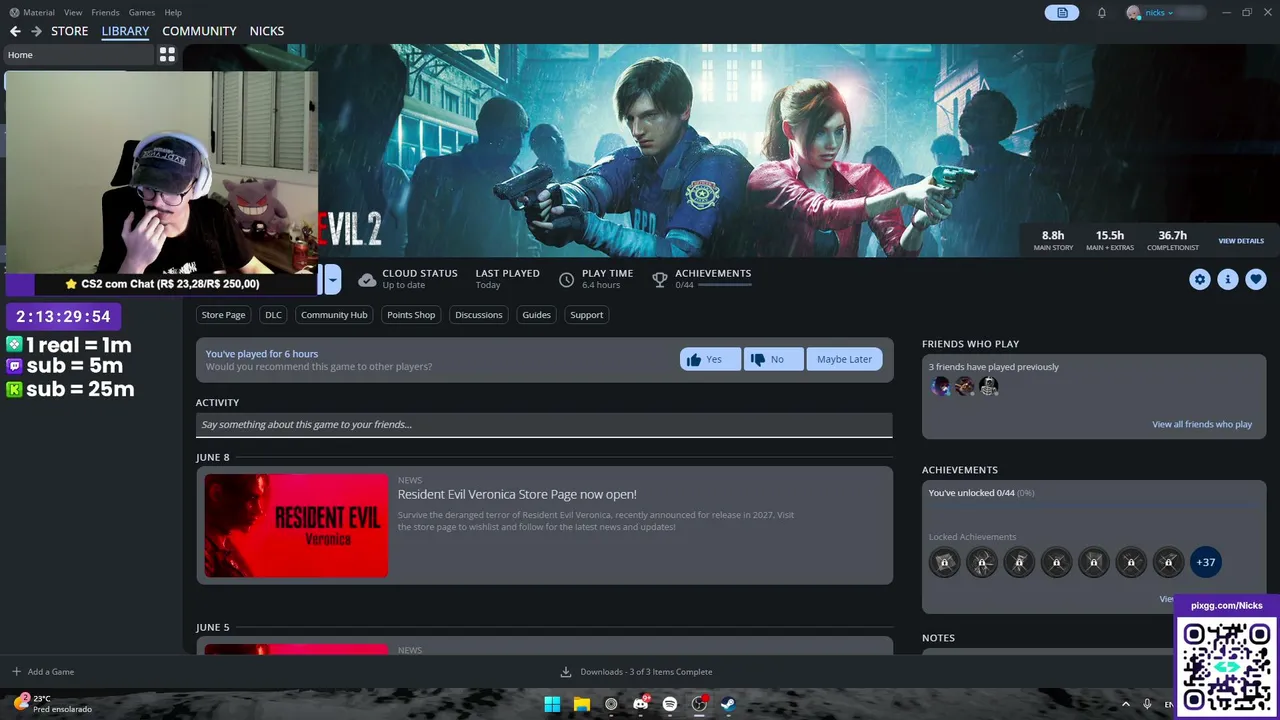Click the Add a Game label
The width and height of the screenshot is (1280, 720).
(51, 672)
